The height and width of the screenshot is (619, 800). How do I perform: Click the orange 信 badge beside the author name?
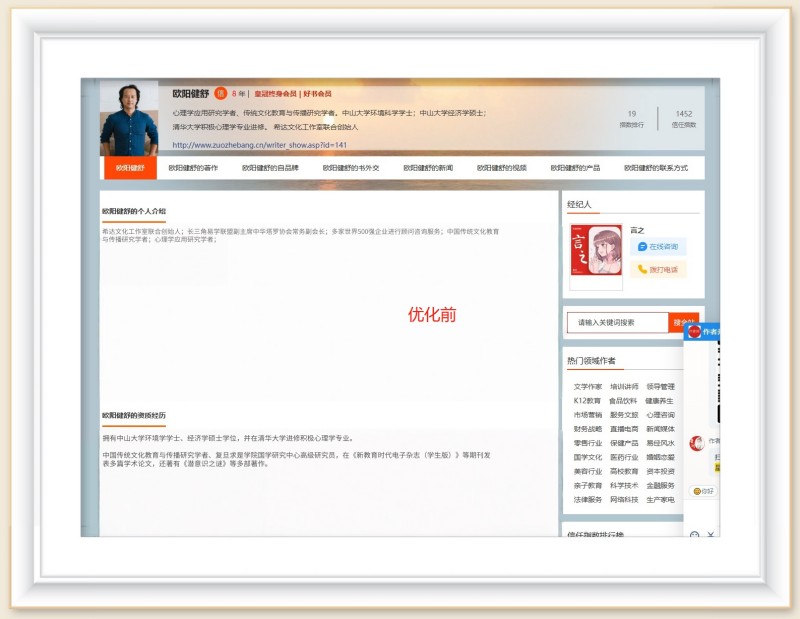[221, 93]
